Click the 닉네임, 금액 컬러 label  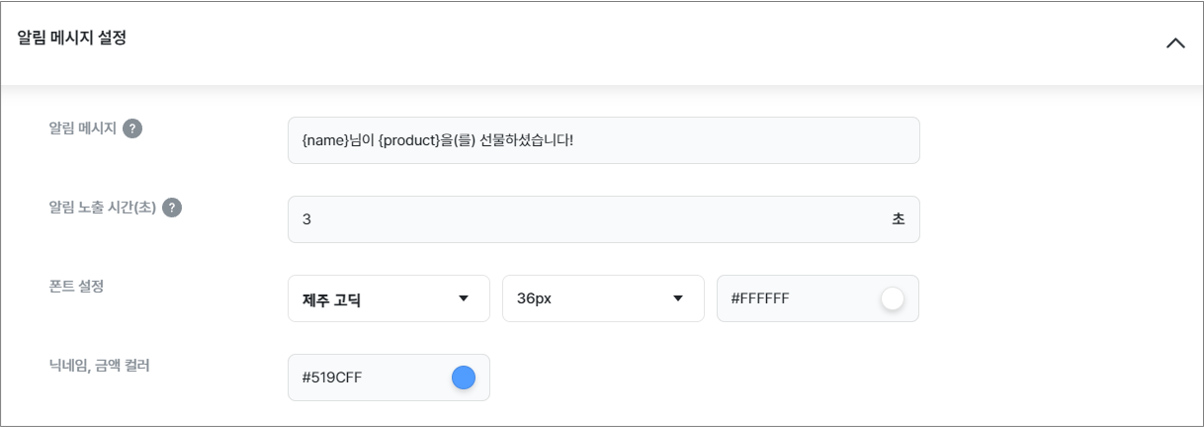click(99, 365)
